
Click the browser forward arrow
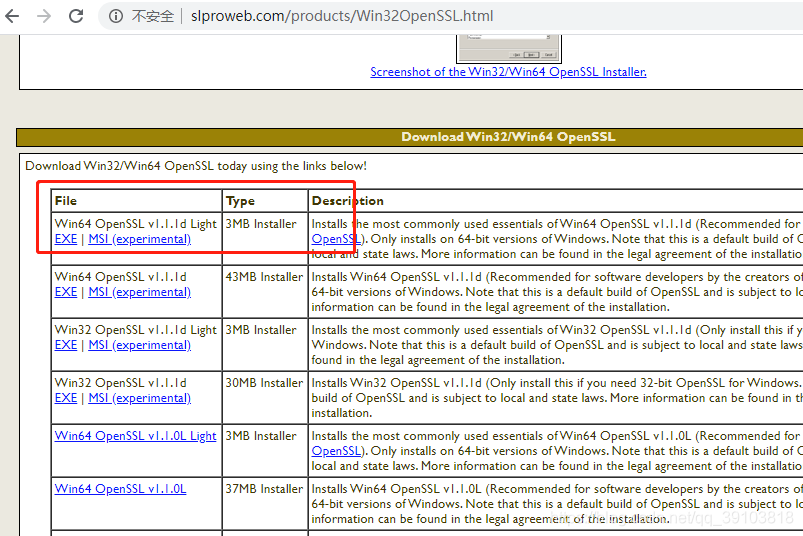coord(44,16)
